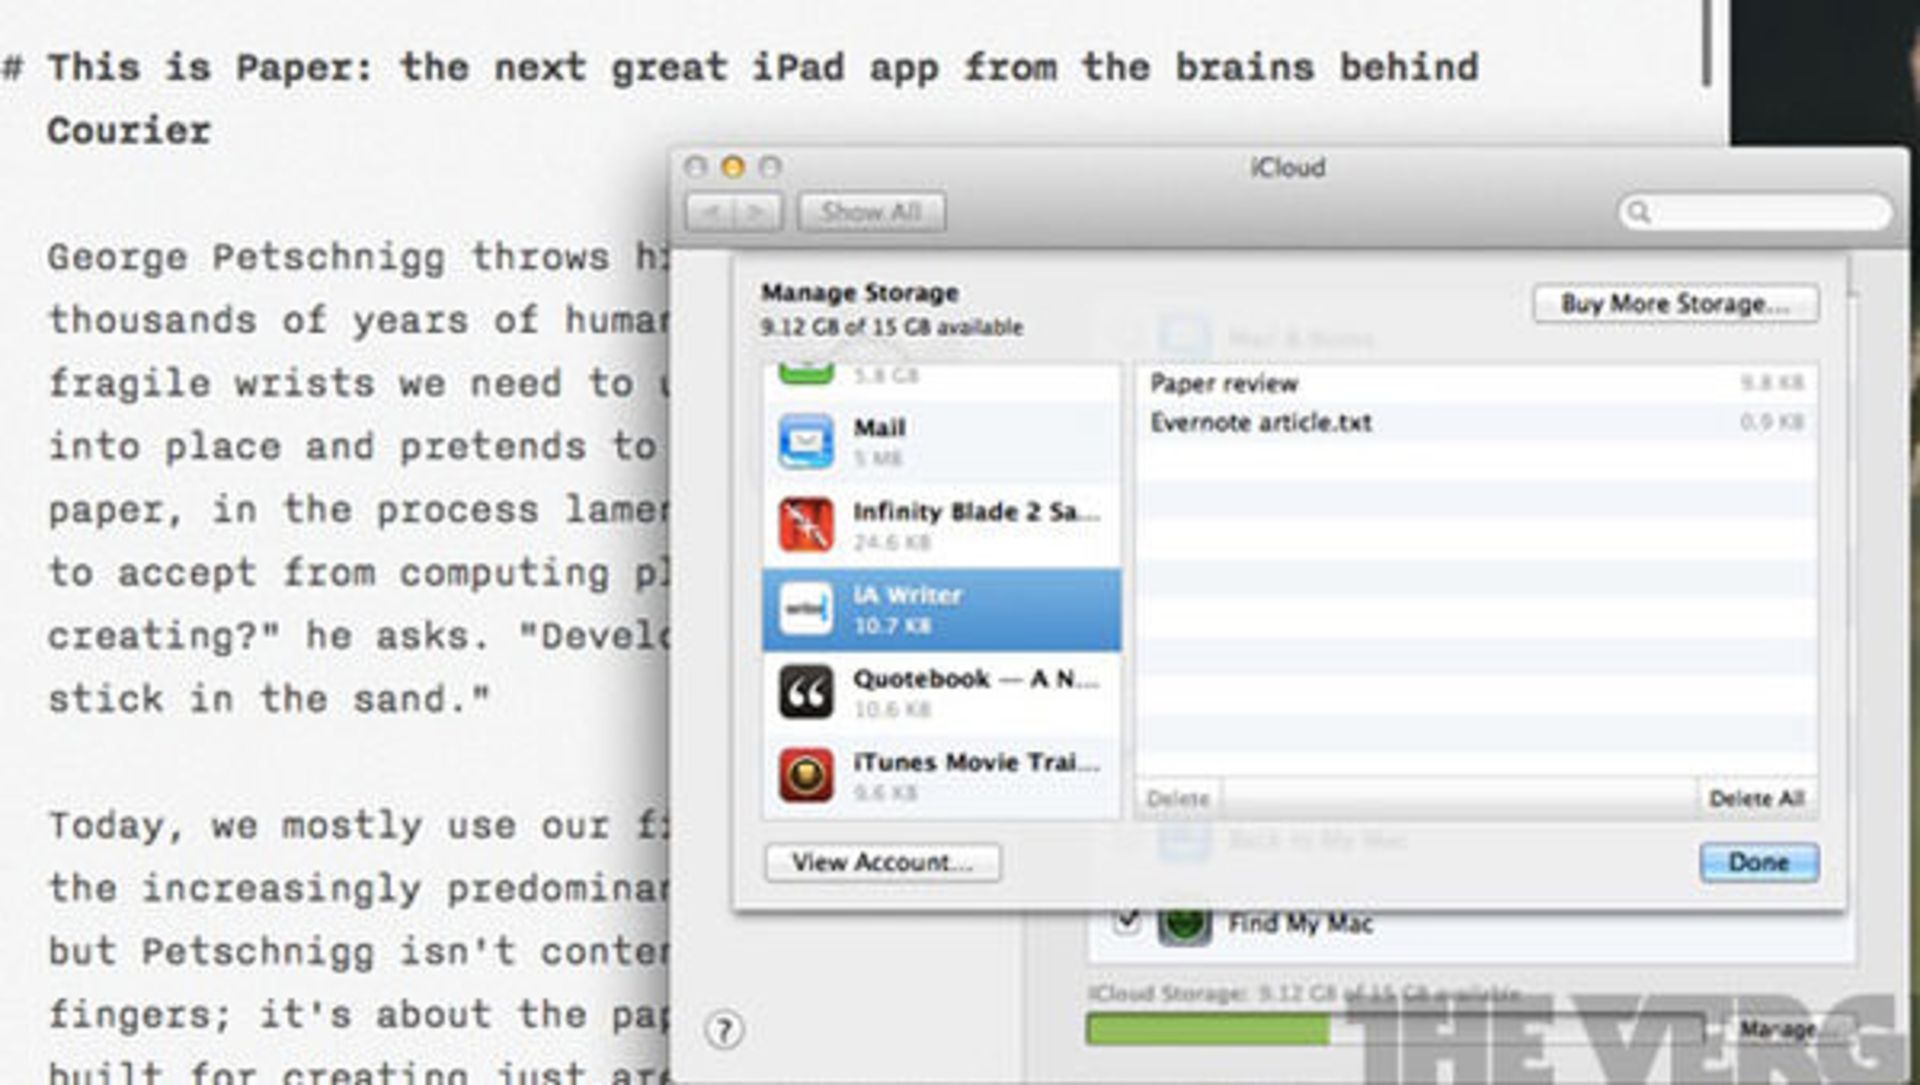1920x1085 pixels.
Task: Select the iTunes Movie Trailers app icon
Action: 805,775
